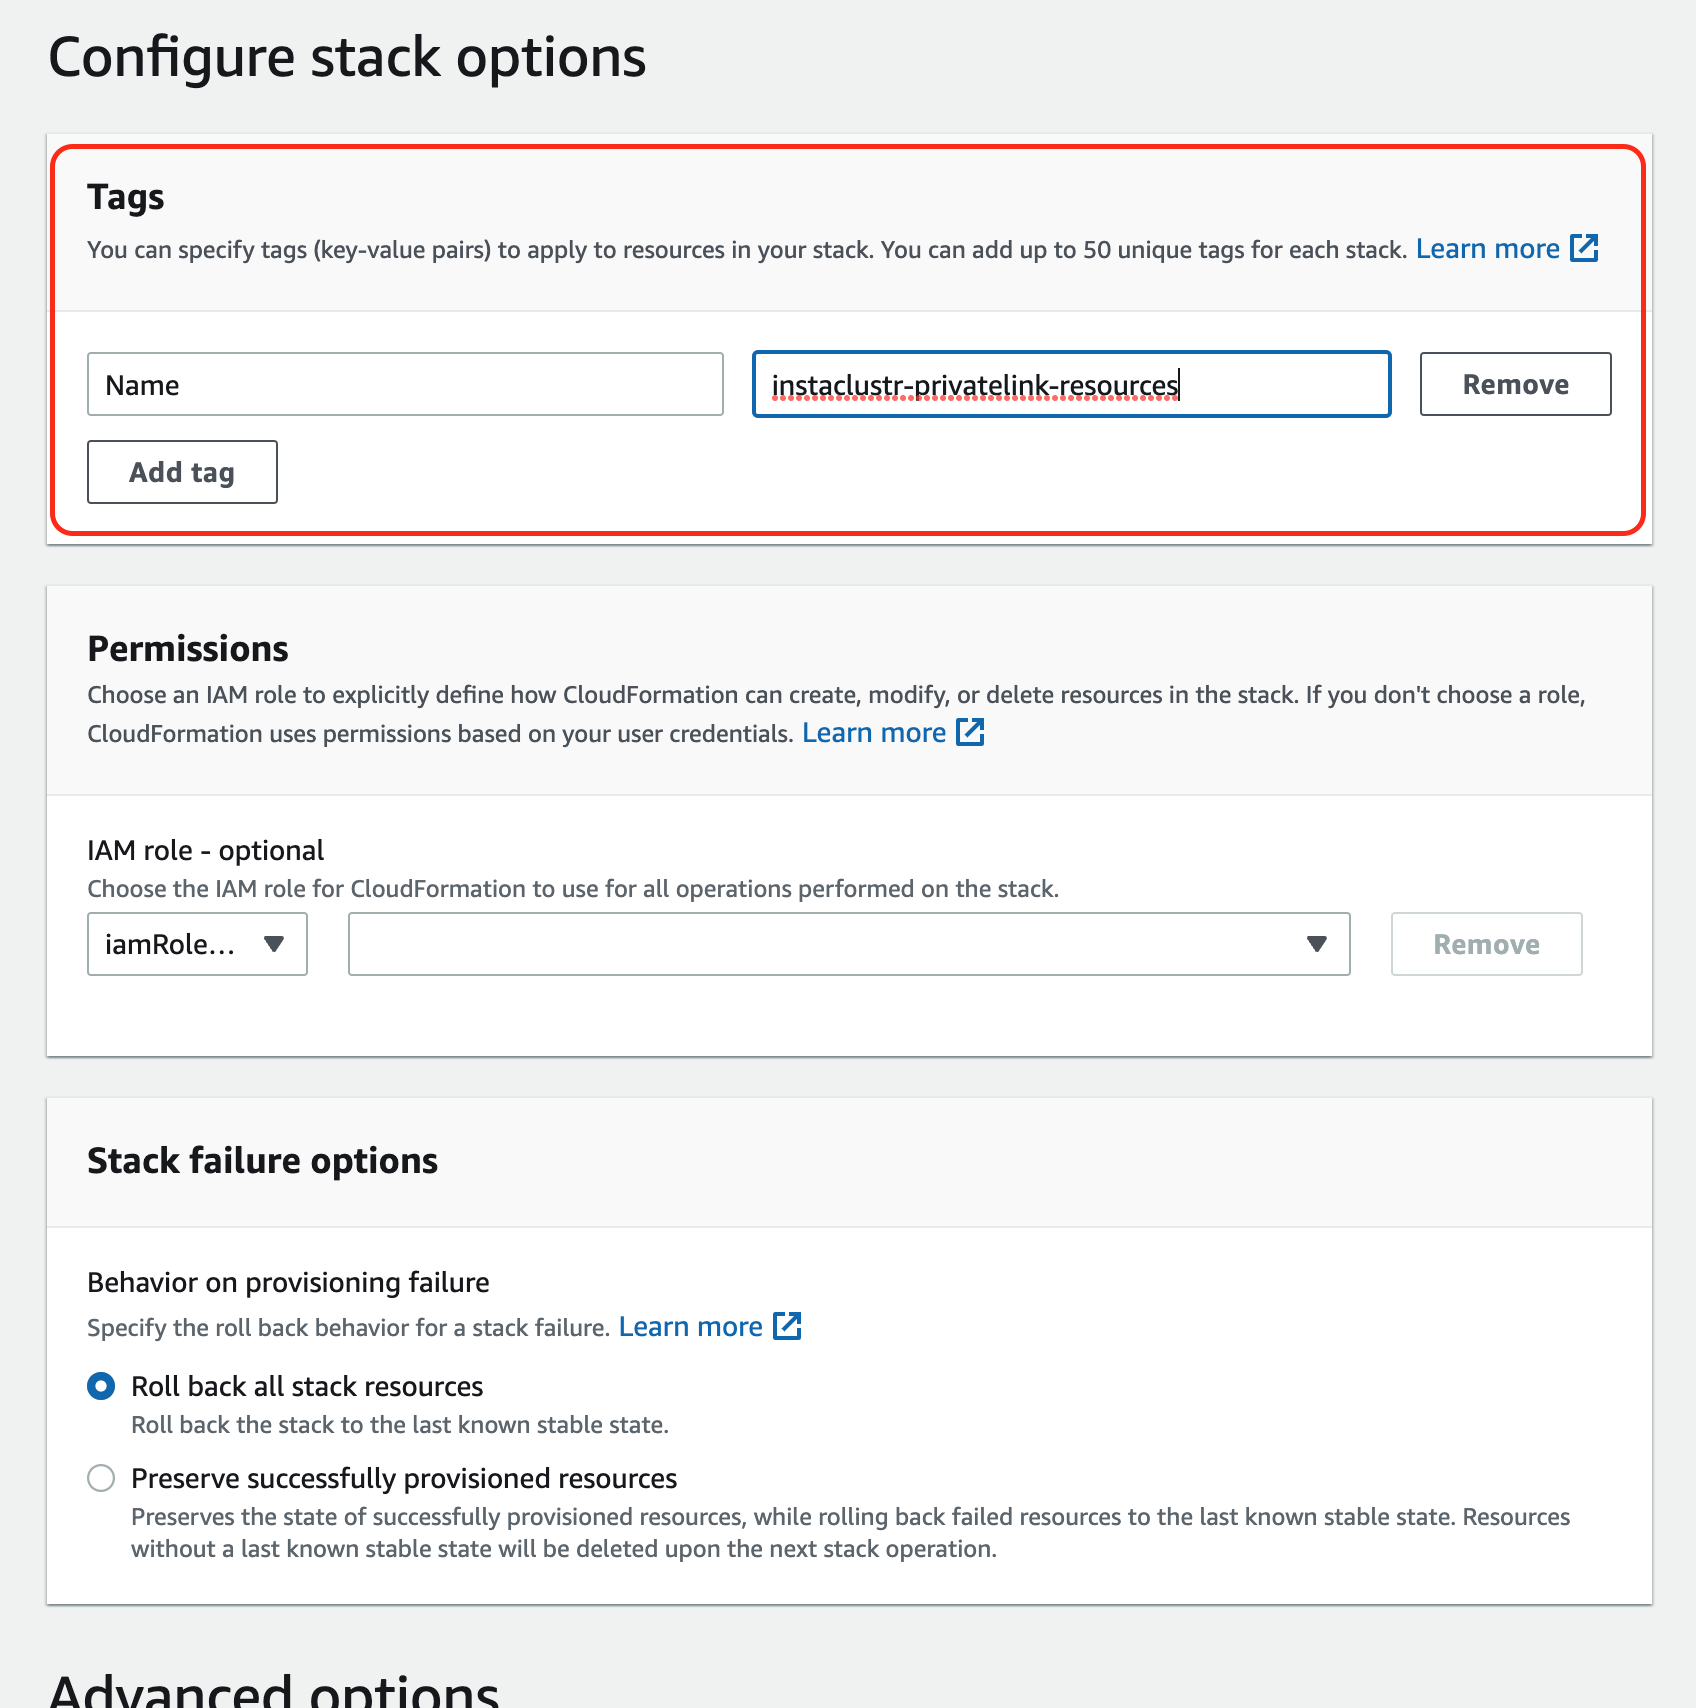
Task: Click the external link icon beside Tags Learn more
Action: point(1584,248)
